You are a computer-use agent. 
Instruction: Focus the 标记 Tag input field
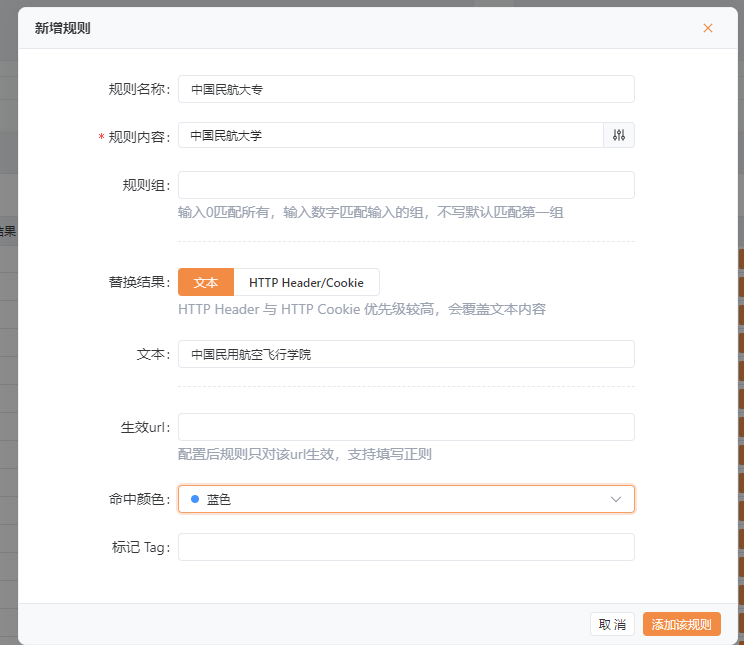(x=406, y=547)
